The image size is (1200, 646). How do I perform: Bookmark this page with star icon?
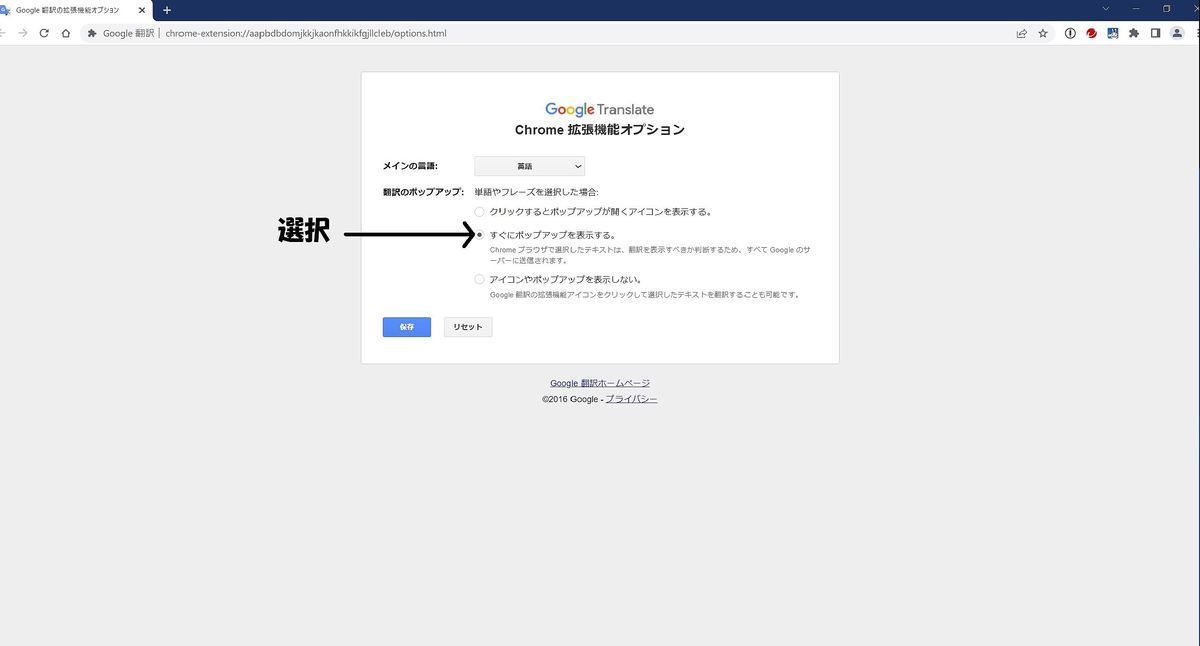tap(1043, 33)
